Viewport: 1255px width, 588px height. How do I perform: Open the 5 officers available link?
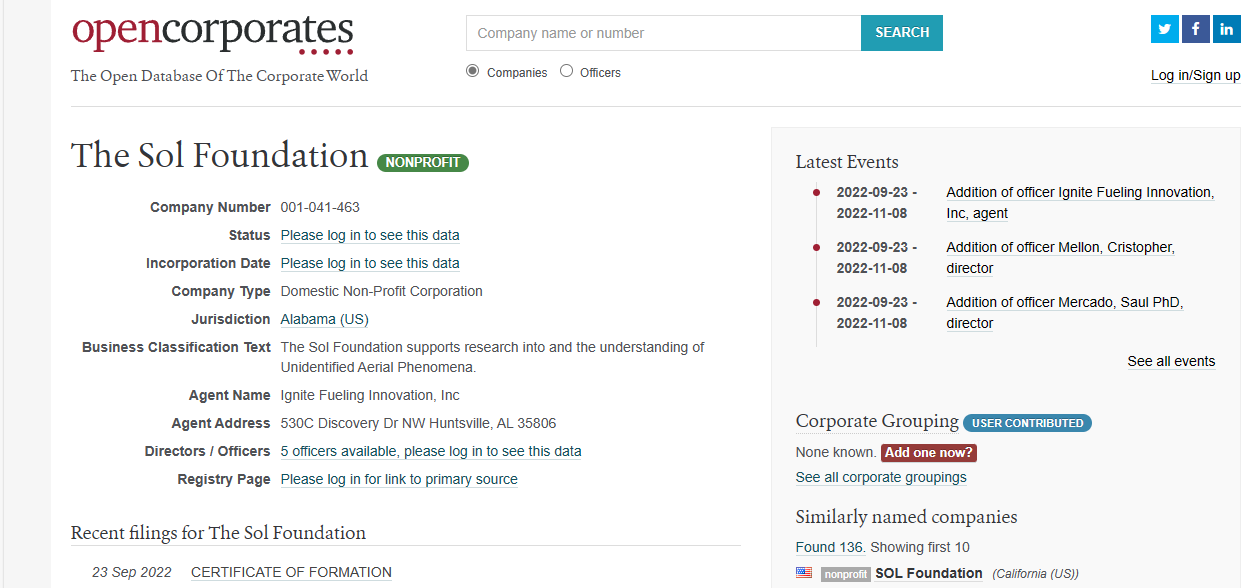click(x=431, y=451)
